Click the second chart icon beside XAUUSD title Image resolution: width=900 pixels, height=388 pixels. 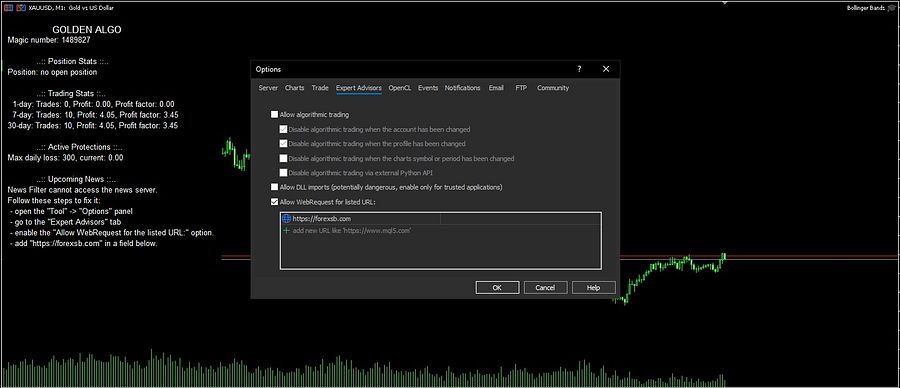(20, 8)
